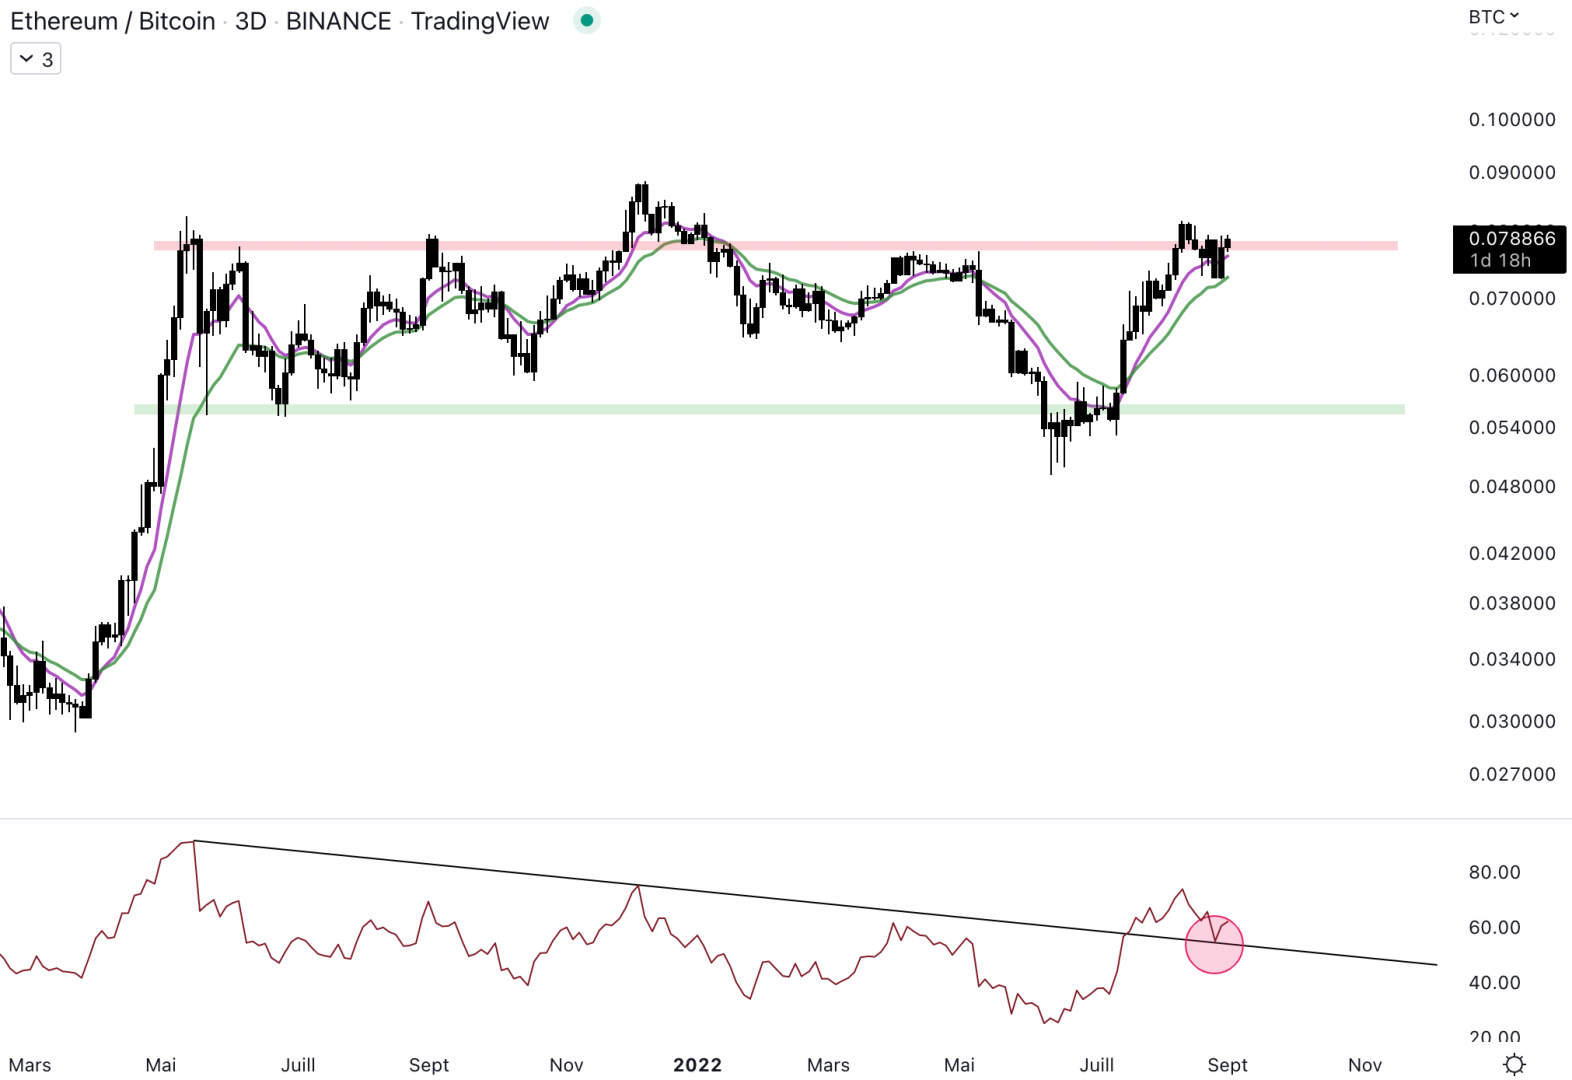Click the 0.034000 price axis label
This screenshot has width=1572, height=1080.
[1511, 660]
